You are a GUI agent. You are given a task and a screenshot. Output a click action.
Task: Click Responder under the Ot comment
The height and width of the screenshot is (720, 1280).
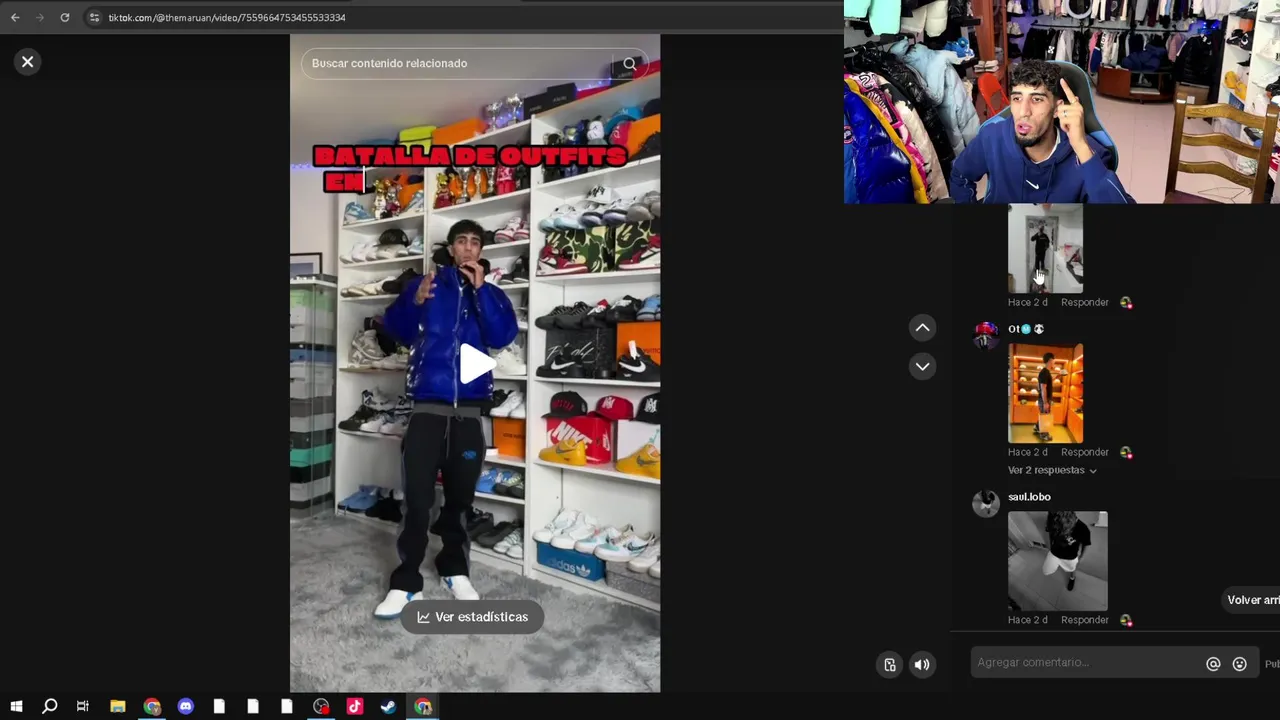(x=1085, y=452)
